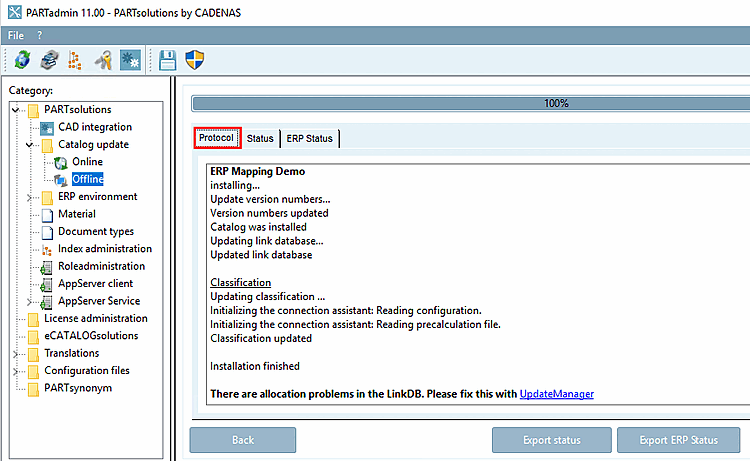Click the Material page icon
The width and height of the screenshot is (750, 461).
[47, 215]
